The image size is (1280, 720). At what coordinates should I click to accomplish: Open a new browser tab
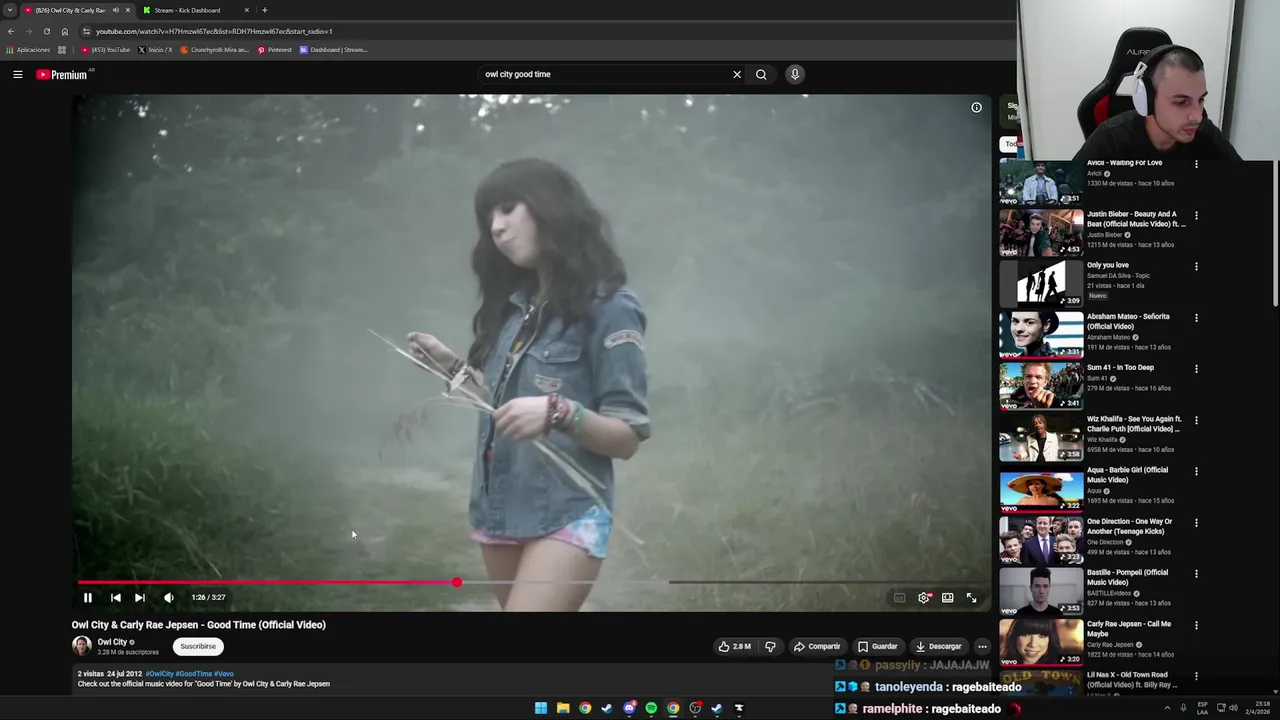pyautogui.click(x=264, y=10)
